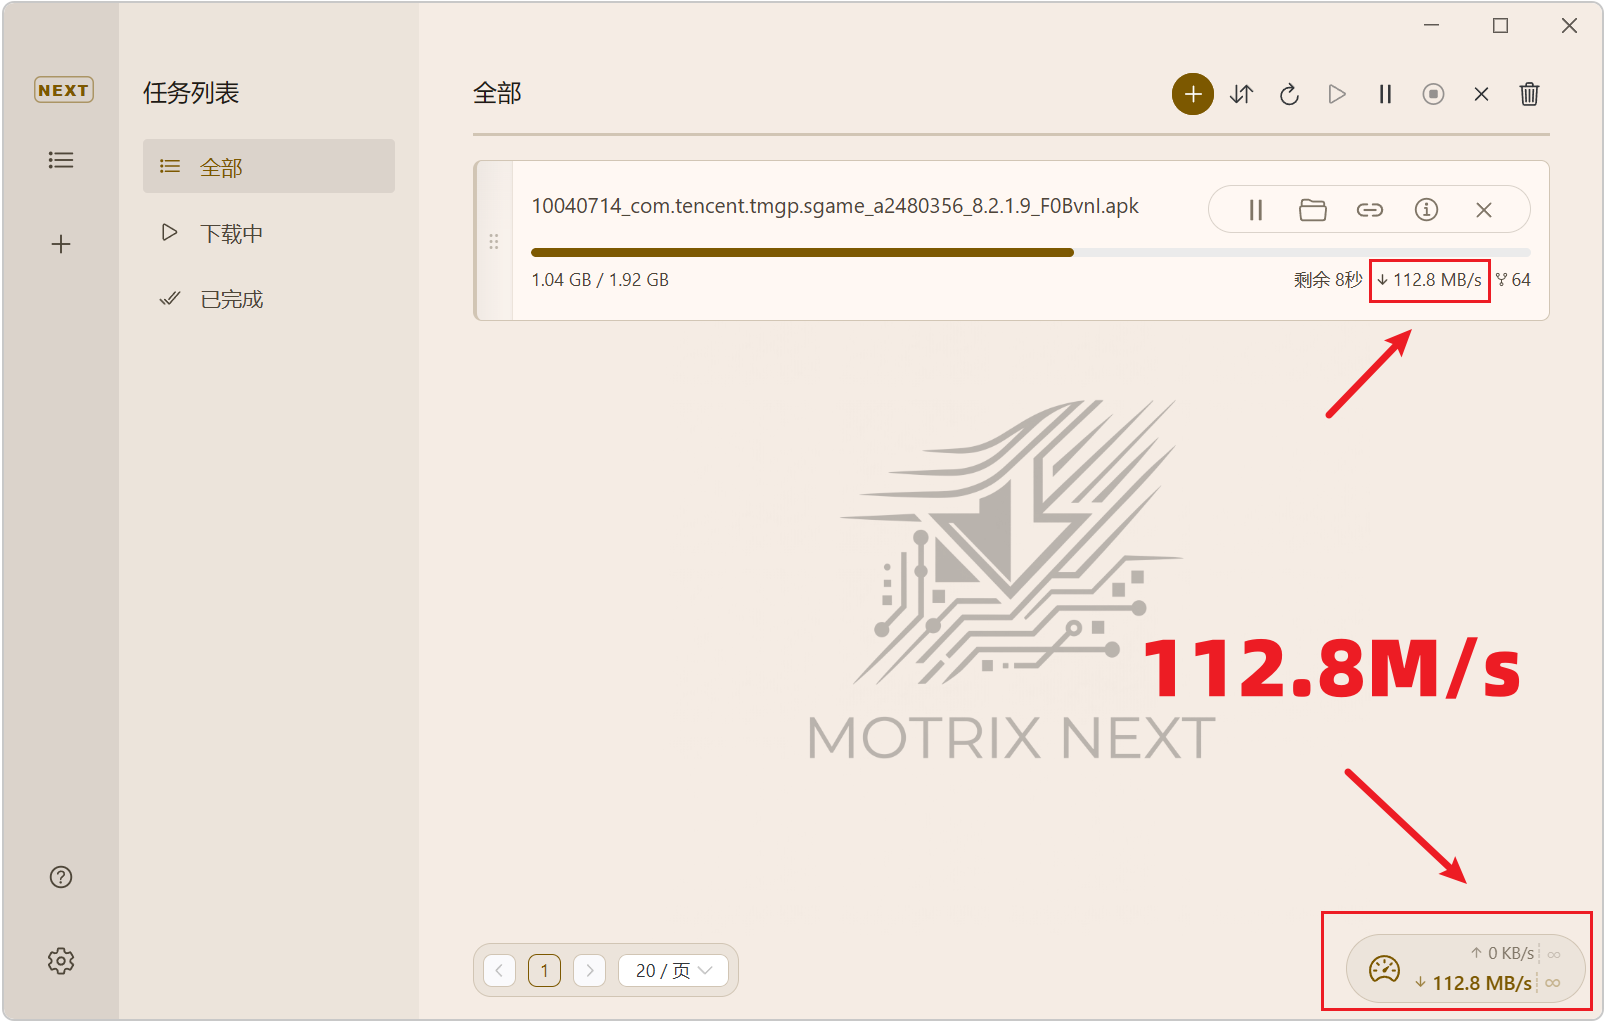Click the X icon in top toolbar

click(x=1481, y=94)
